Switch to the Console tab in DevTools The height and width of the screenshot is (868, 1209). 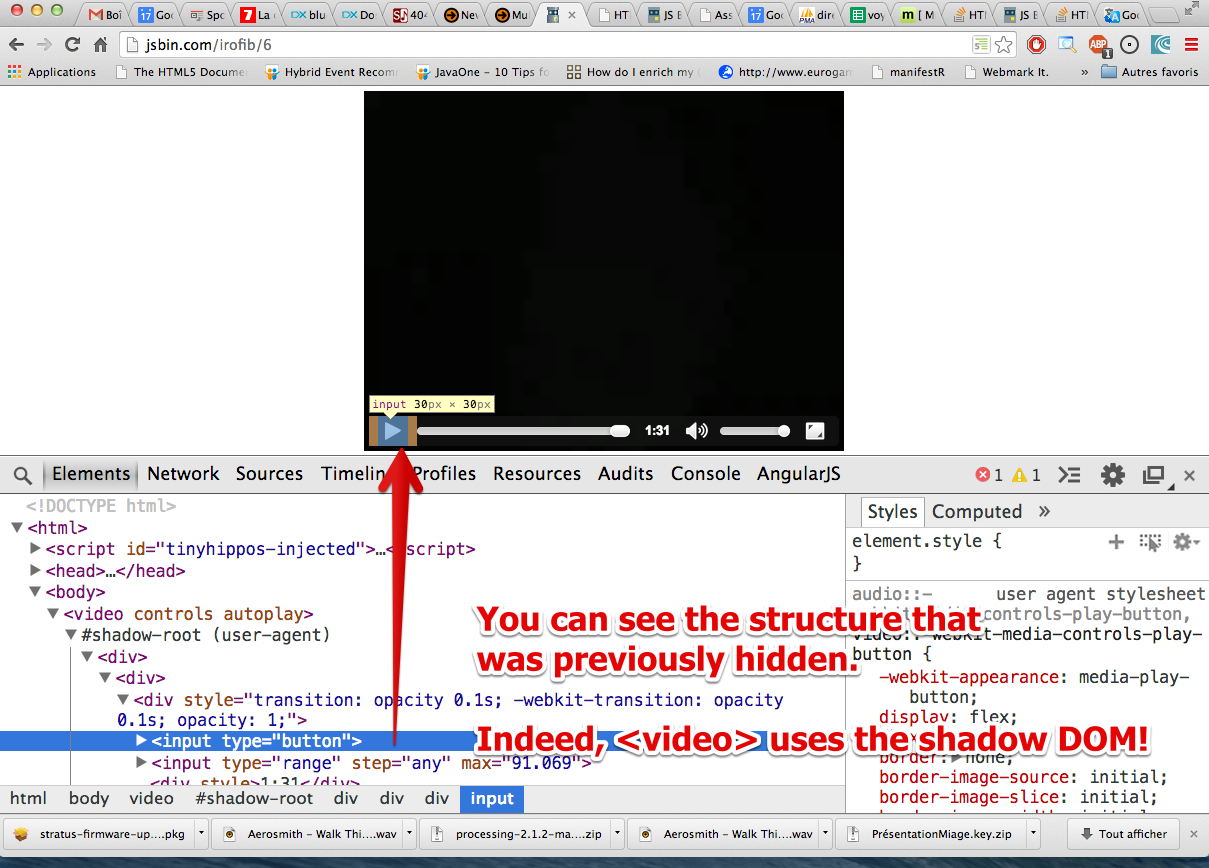point(705,474)
